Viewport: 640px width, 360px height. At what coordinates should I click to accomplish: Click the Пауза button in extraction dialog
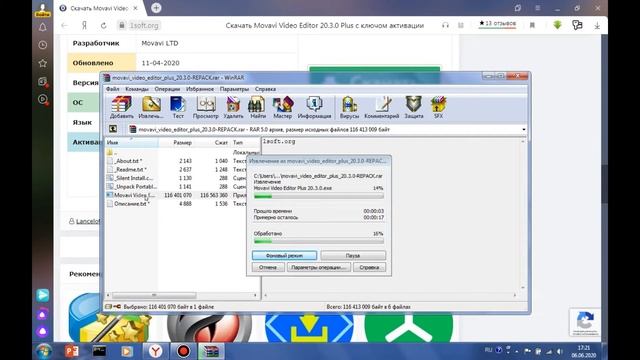[353, 256]
